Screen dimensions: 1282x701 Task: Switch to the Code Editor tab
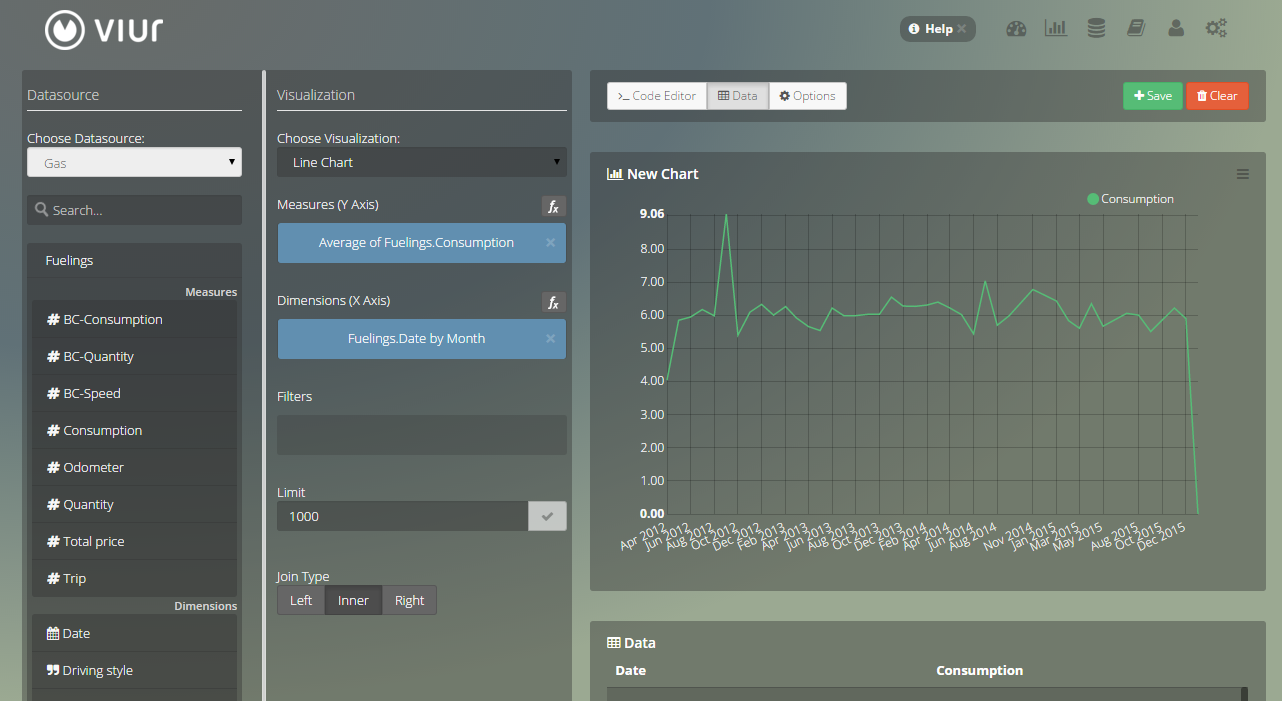point(656,96)
